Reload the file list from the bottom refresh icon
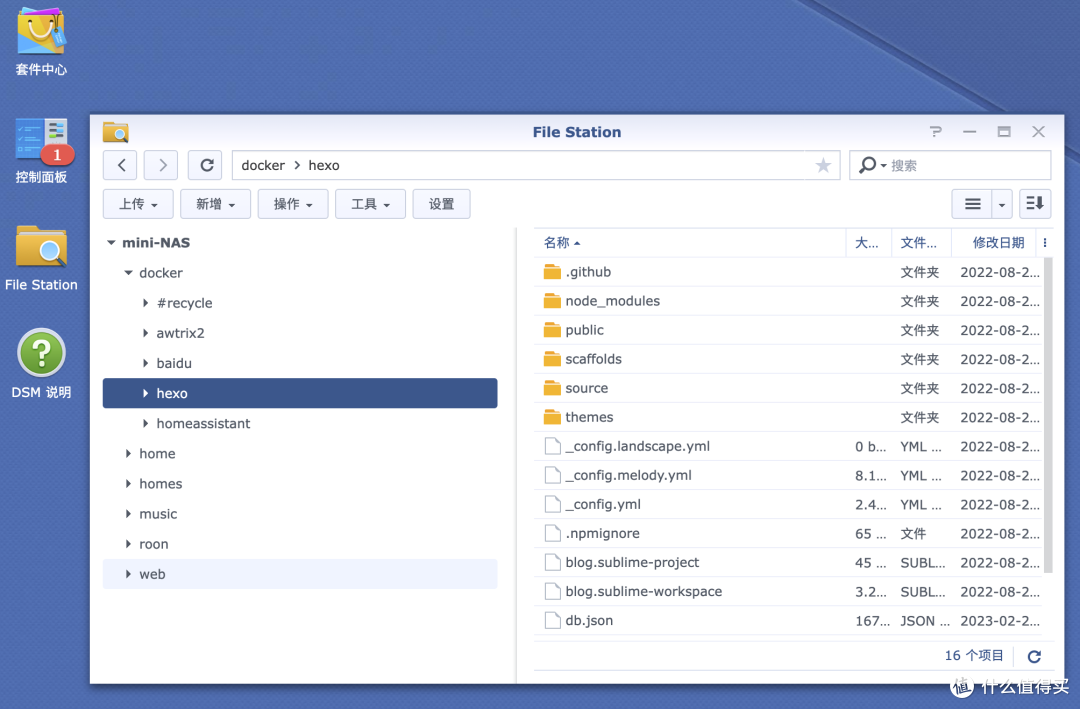The width and height of the screenshot is (1080, 709). 1034,656
